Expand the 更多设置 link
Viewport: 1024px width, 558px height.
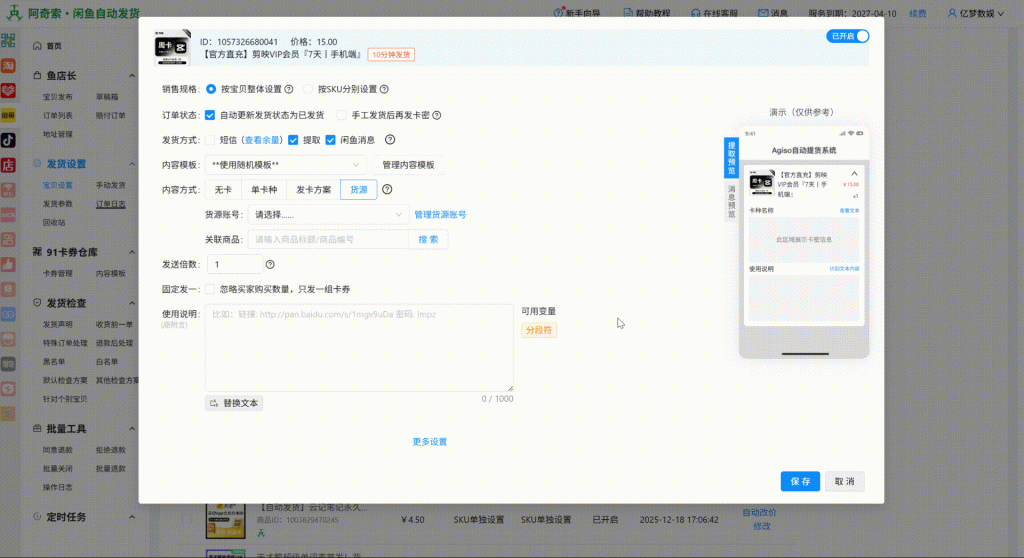430,442
